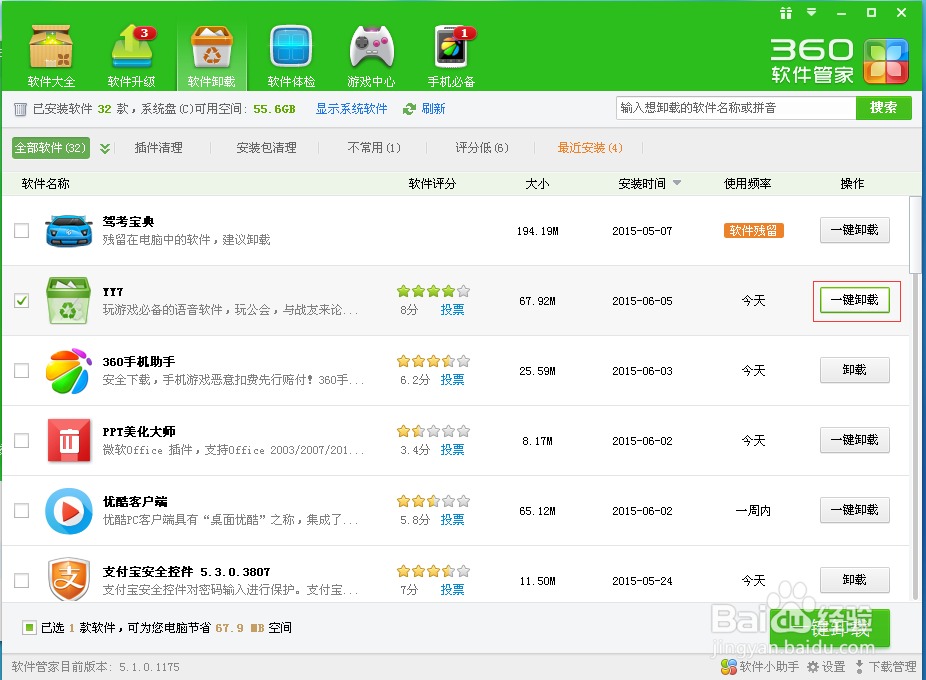The image size is (926, 680).
Task: Switch to the 全部软件 (32) tab
Action: [x=51, y=148]
